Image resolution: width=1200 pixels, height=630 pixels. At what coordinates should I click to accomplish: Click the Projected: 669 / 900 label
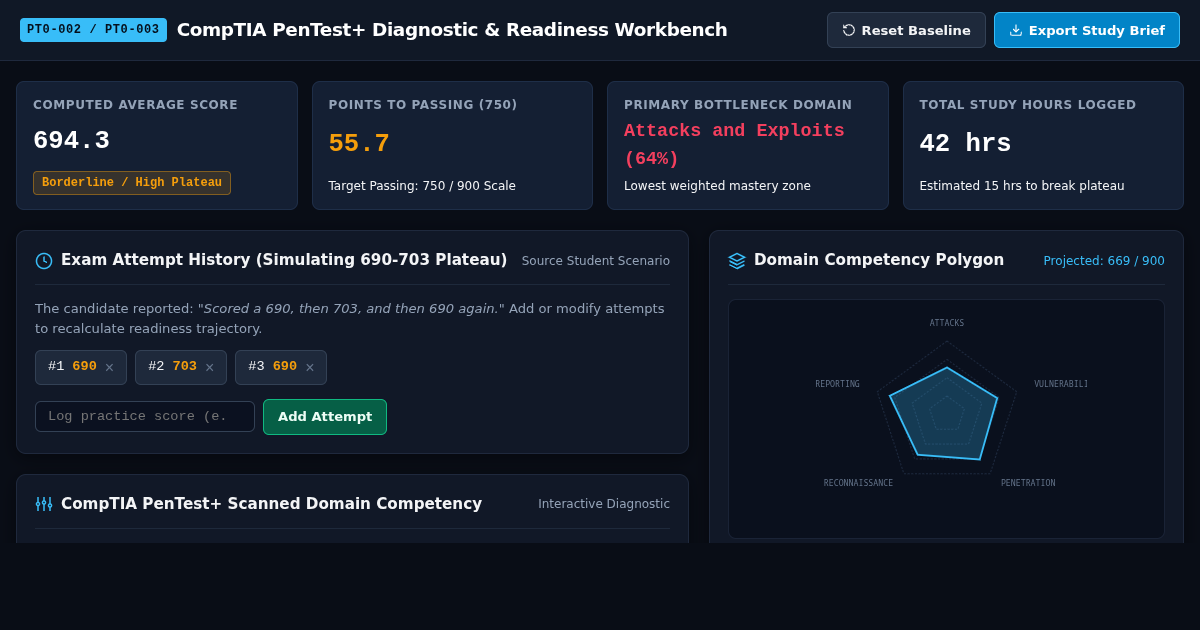(1104, 261)
